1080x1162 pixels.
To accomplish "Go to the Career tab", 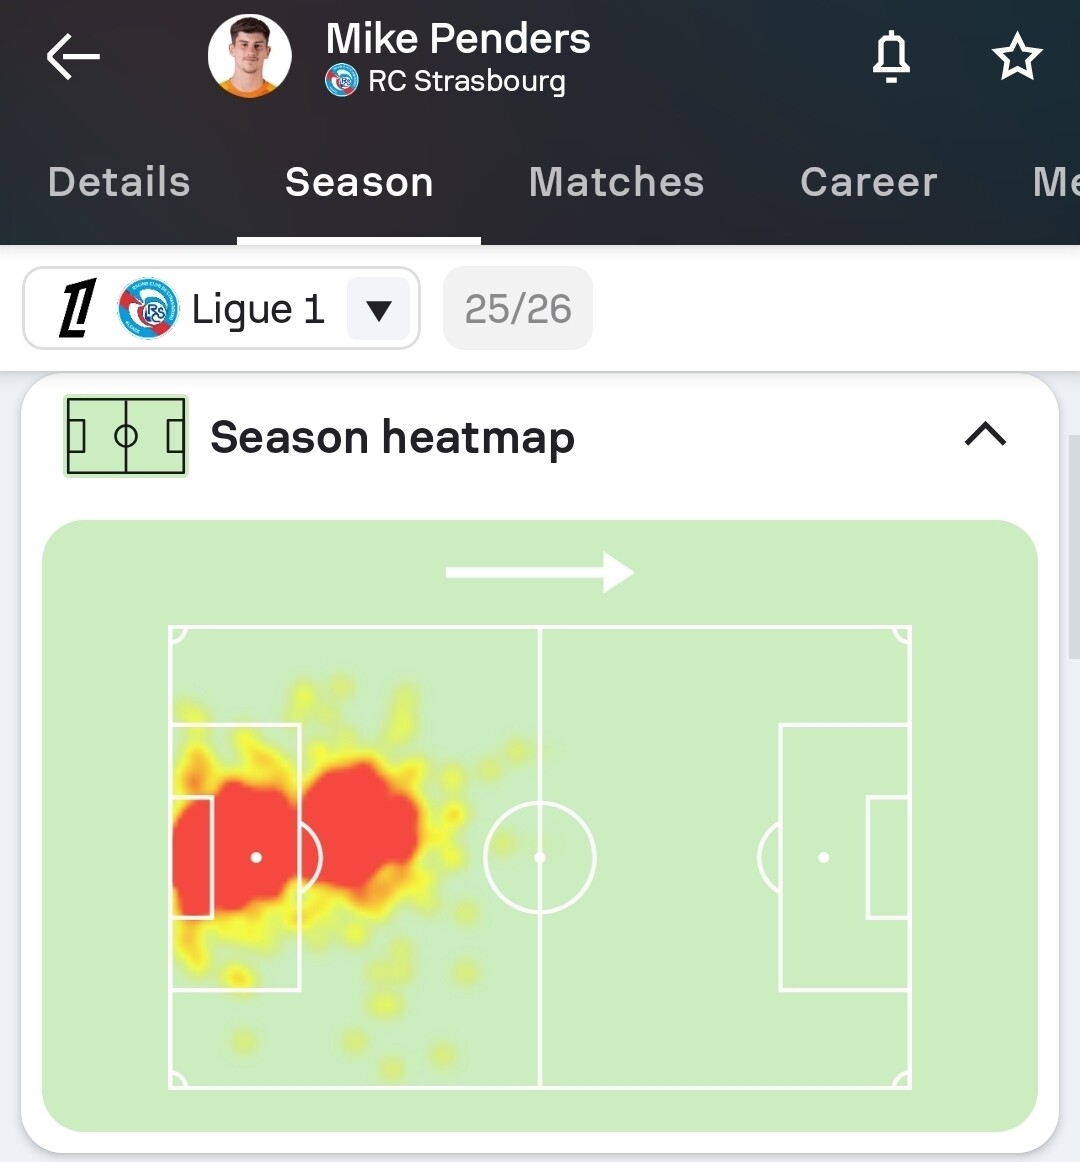I will pos(868,182).
